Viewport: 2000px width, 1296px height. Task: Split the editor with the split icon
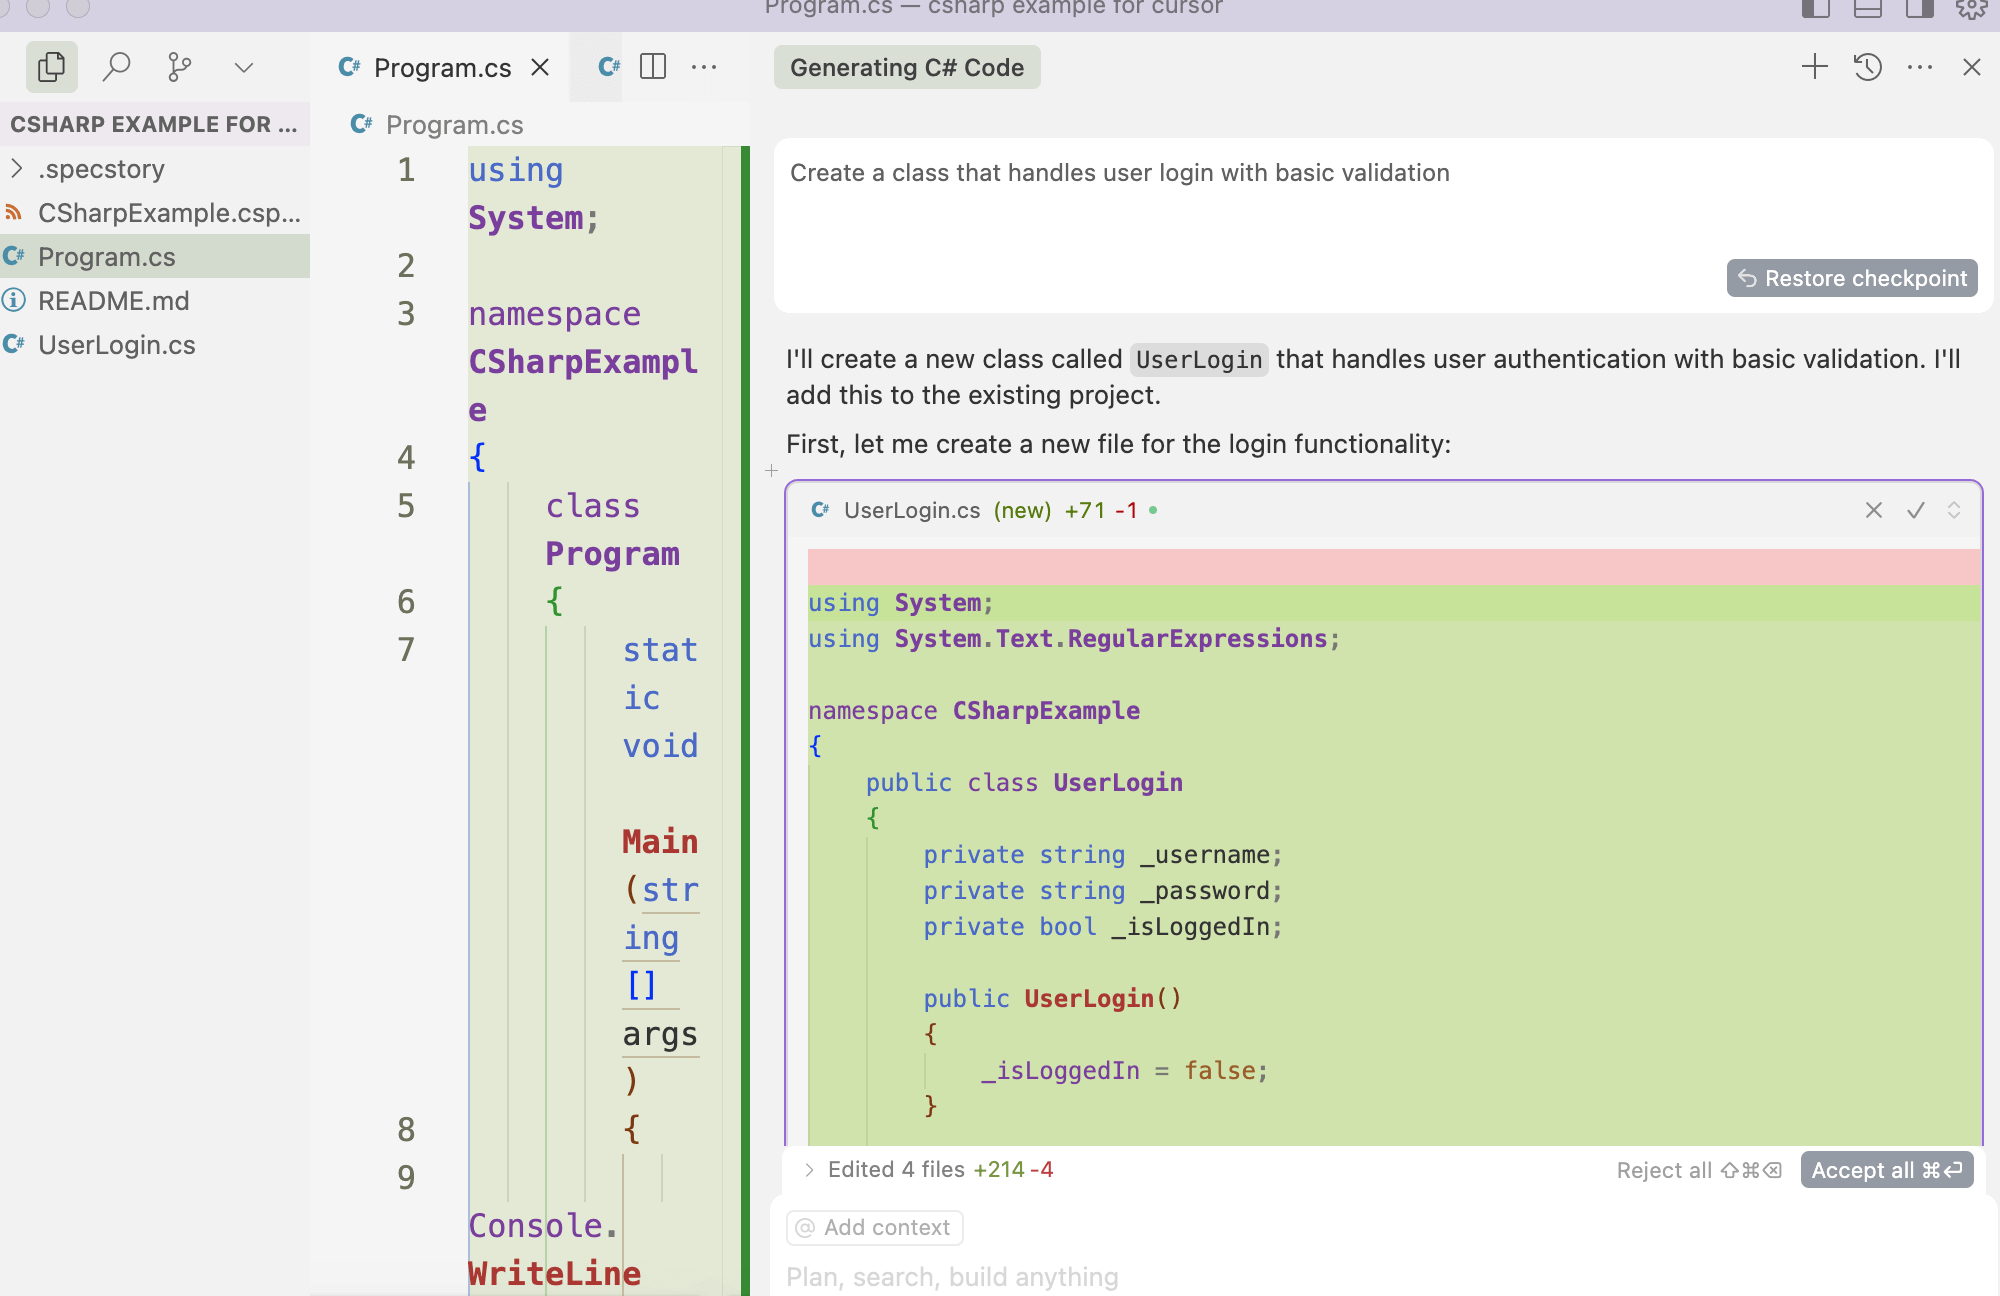coord(653,67)
